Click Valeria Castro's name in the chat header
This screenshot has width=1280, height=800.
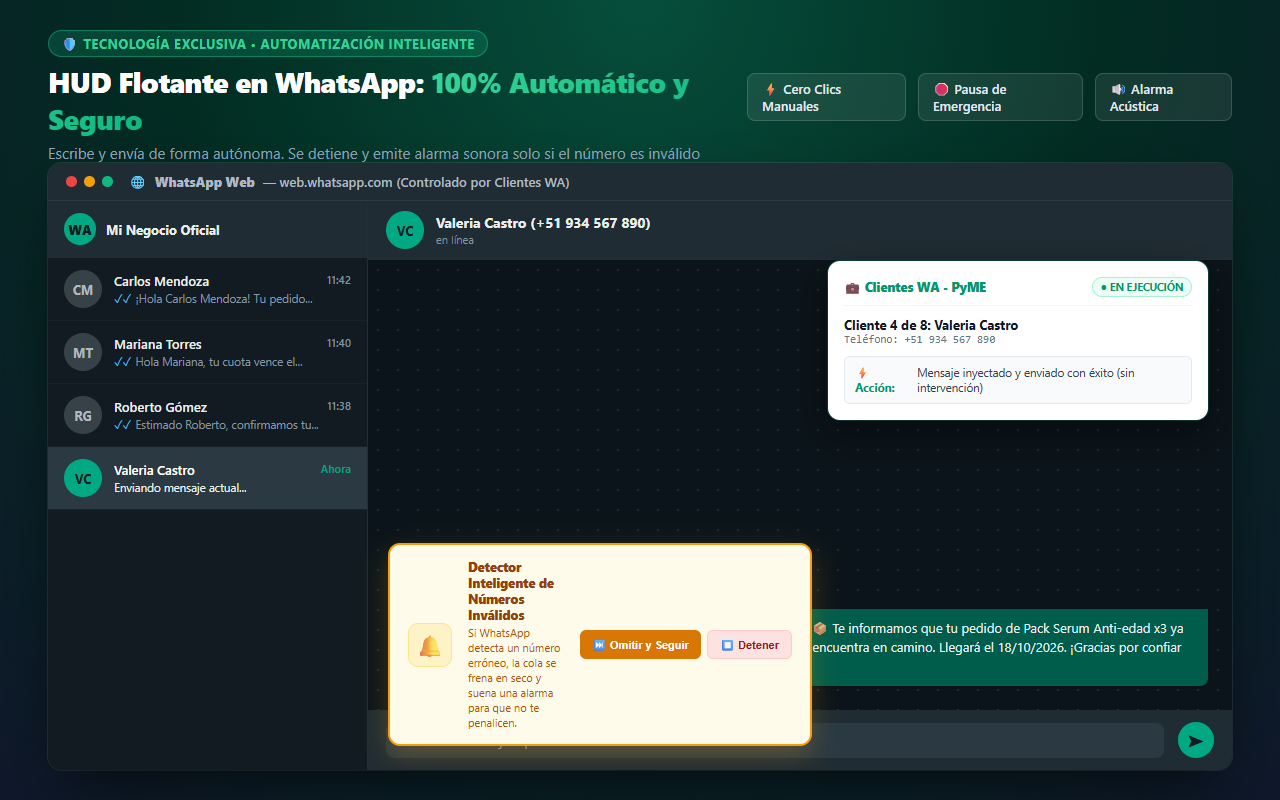click(543, 223)
